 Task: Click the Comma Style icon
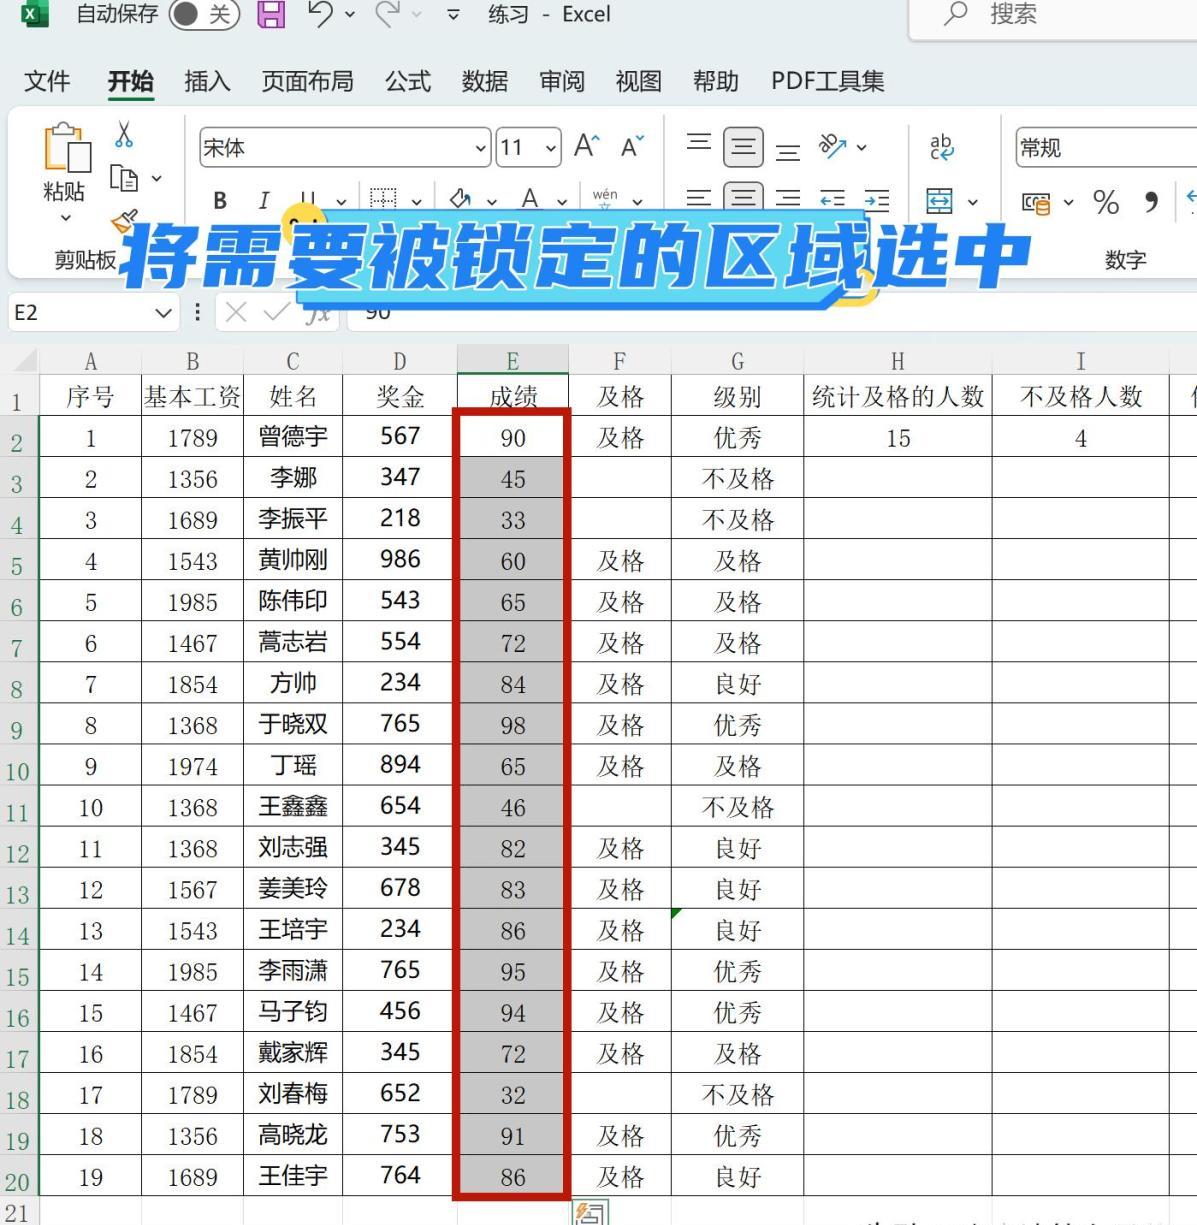(x=1151, y=202)
